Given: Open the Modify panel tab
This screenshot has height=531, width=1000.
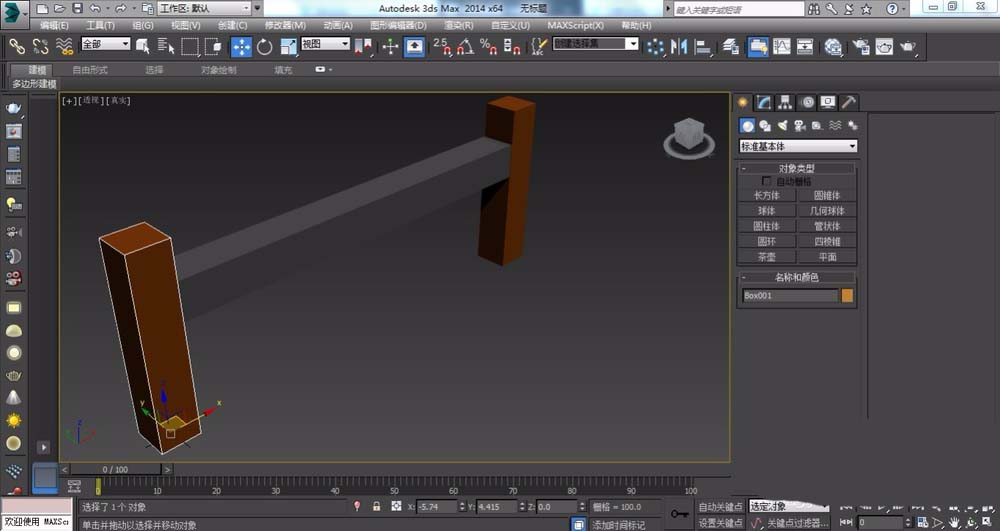Looking at the screenshot, I should pos(764,102).
